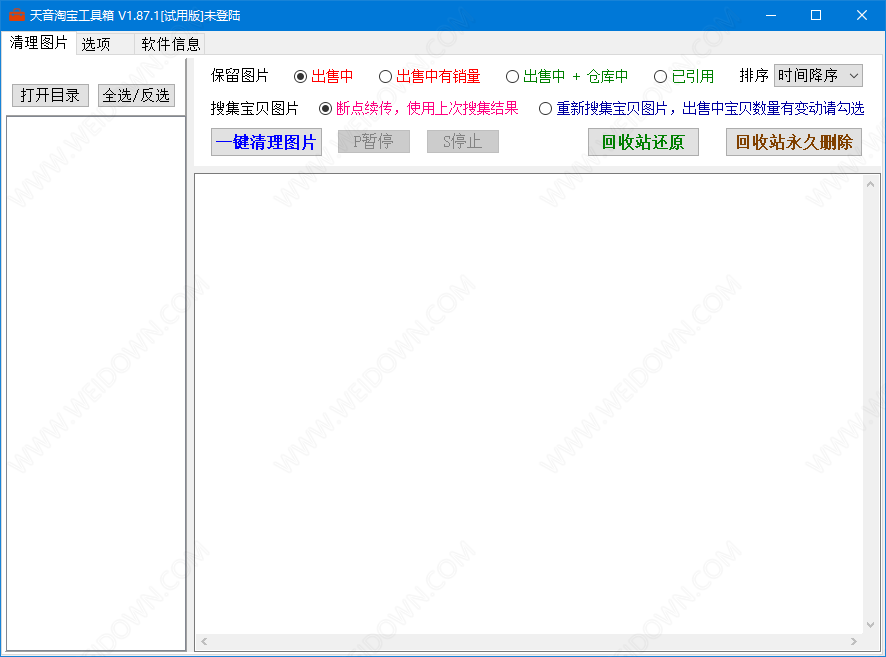Click inside the left directory list box
Screen dimensions: 886x657
pyautogui.click(x=96, y=380)
